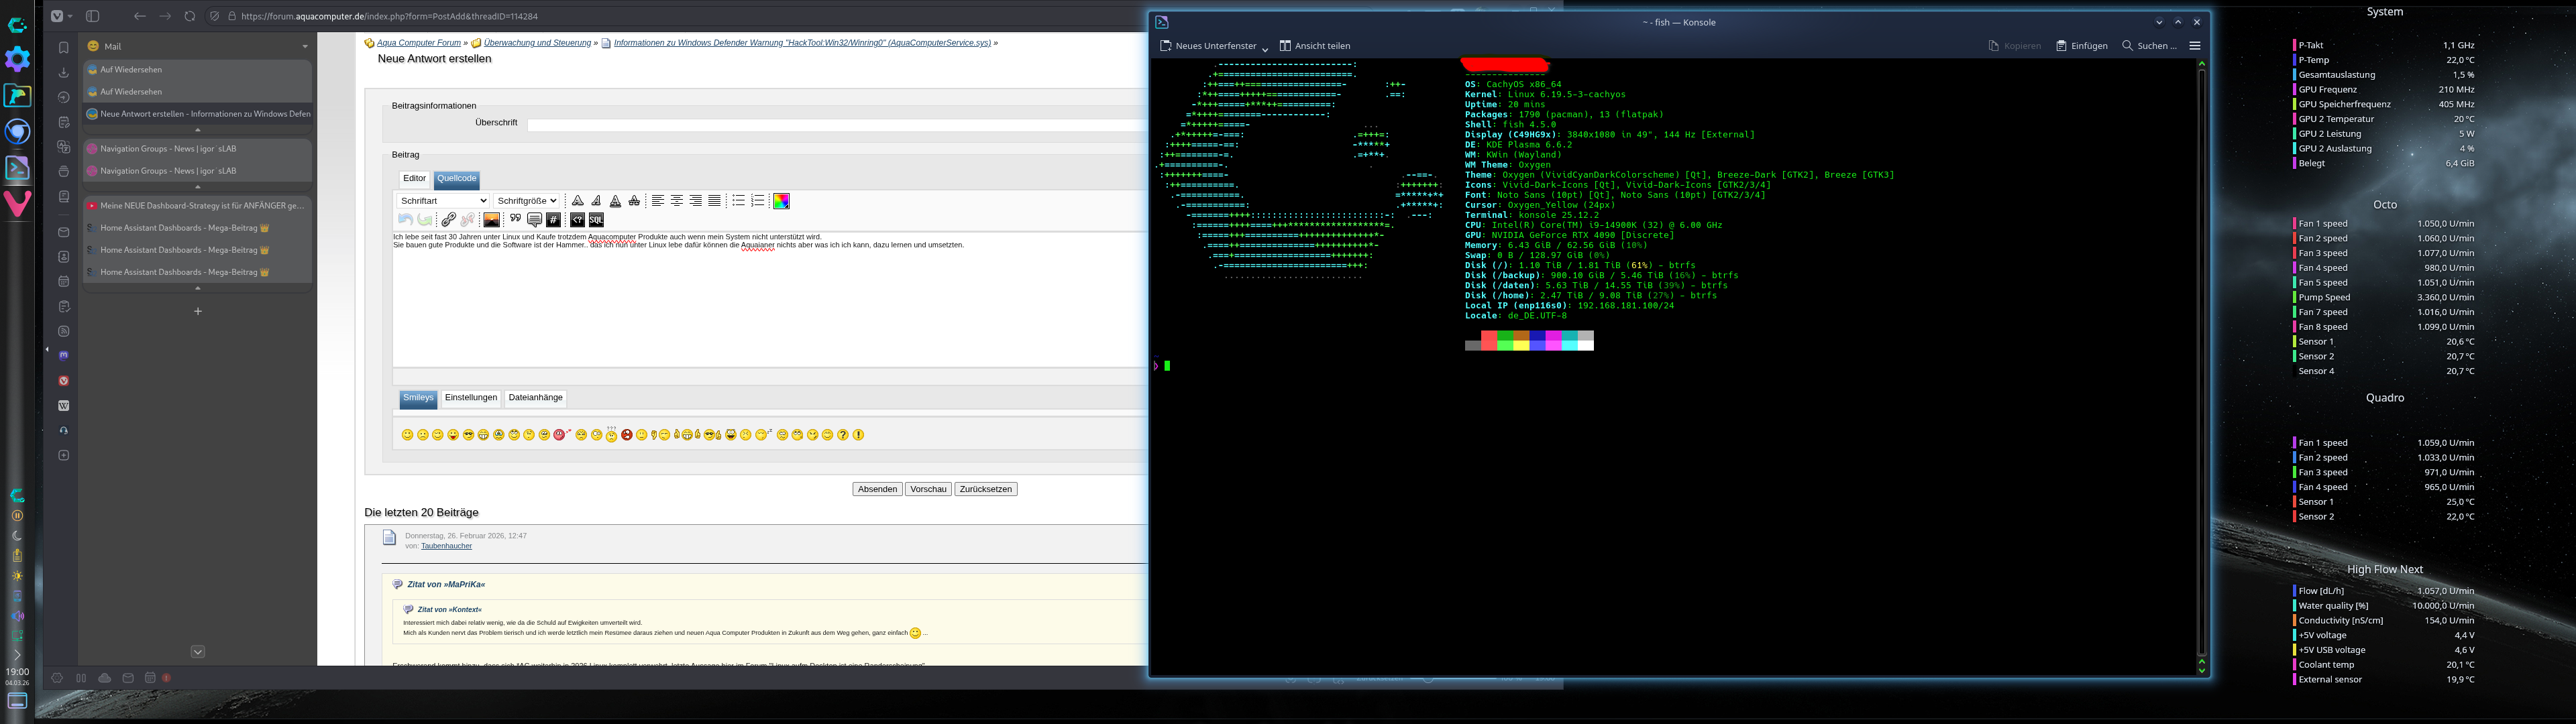Expand the Mail workspace dropdown

pyautogui.click(x=305, y=46)
